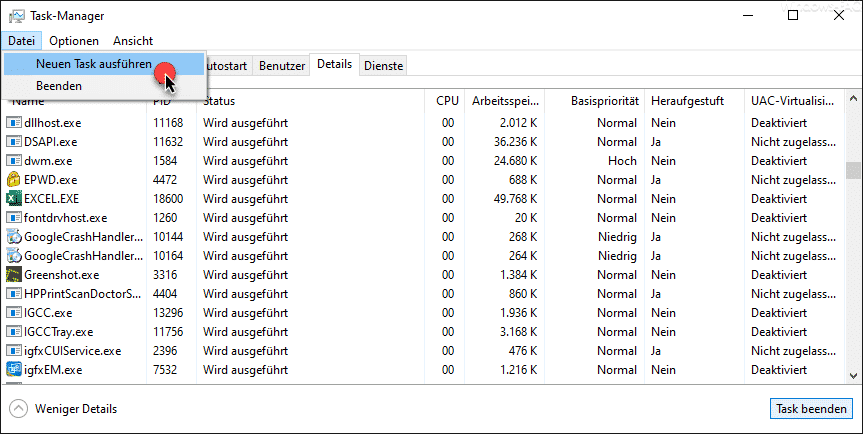Viewport: 863px width, 434px height.
Task: Sort by Basispriorität column header
Action: pyautogui.click(x=604, y=101)
